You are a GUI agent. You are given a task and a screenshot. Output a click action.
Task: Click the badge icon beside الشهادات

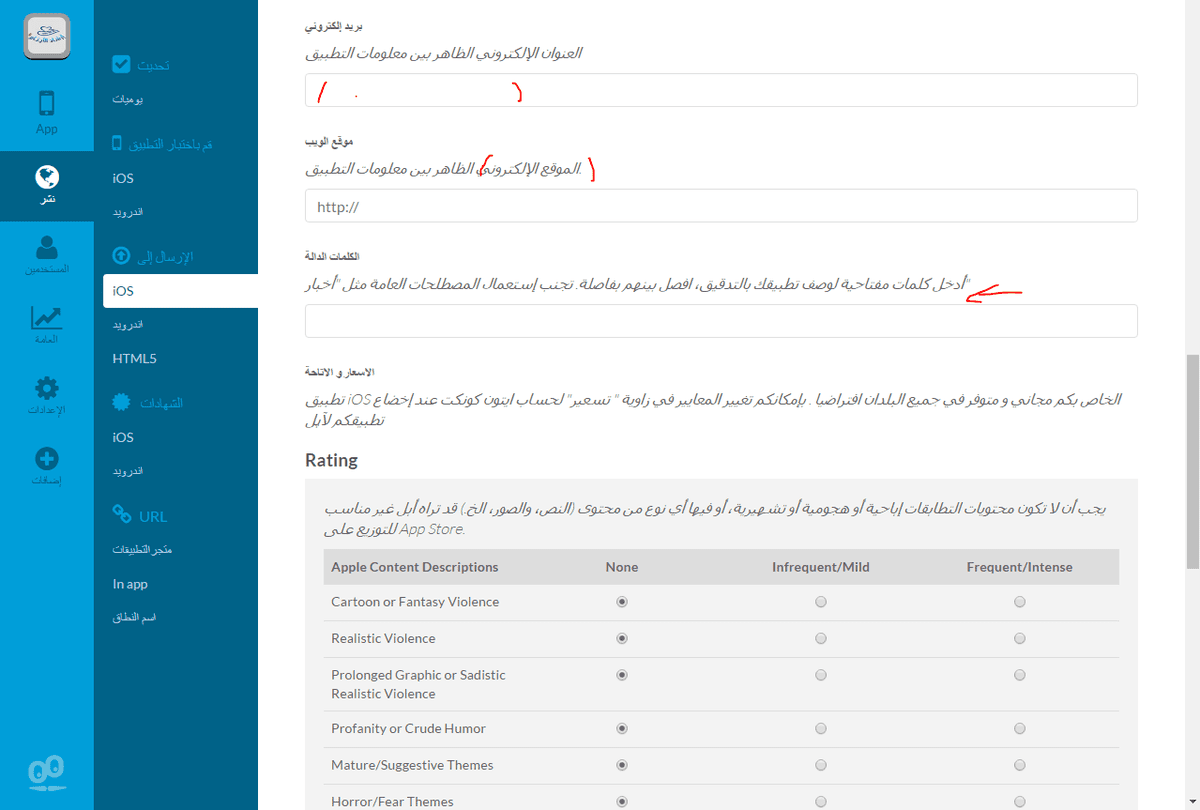point(121,402)
